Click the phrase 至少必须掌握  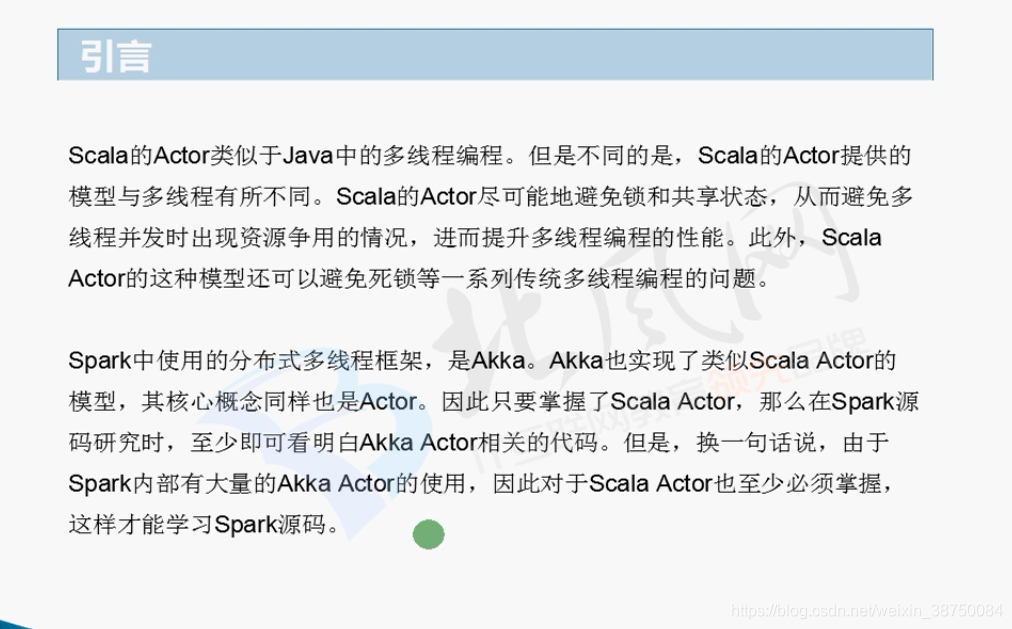(810, 484)
